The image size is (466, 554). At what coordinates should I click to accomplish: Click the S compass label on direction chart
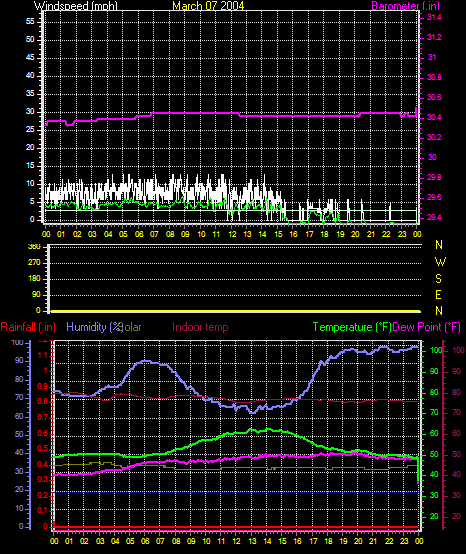pos(438,279)
